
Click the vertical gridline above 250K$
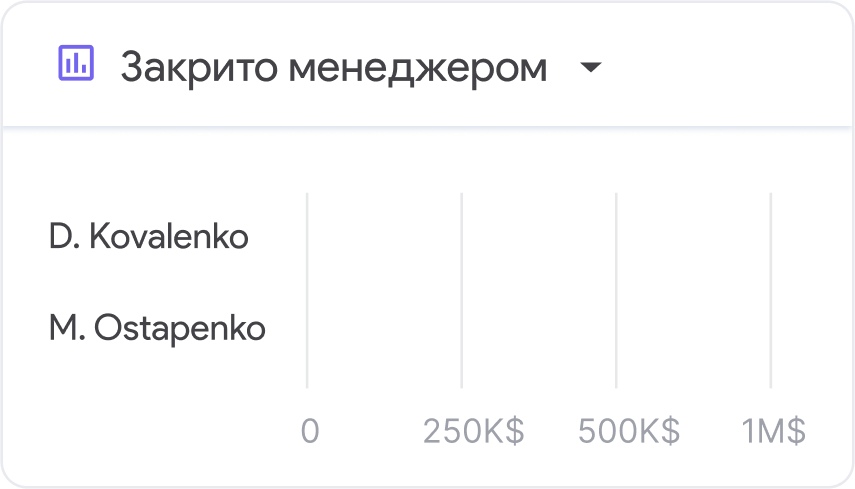461,290
